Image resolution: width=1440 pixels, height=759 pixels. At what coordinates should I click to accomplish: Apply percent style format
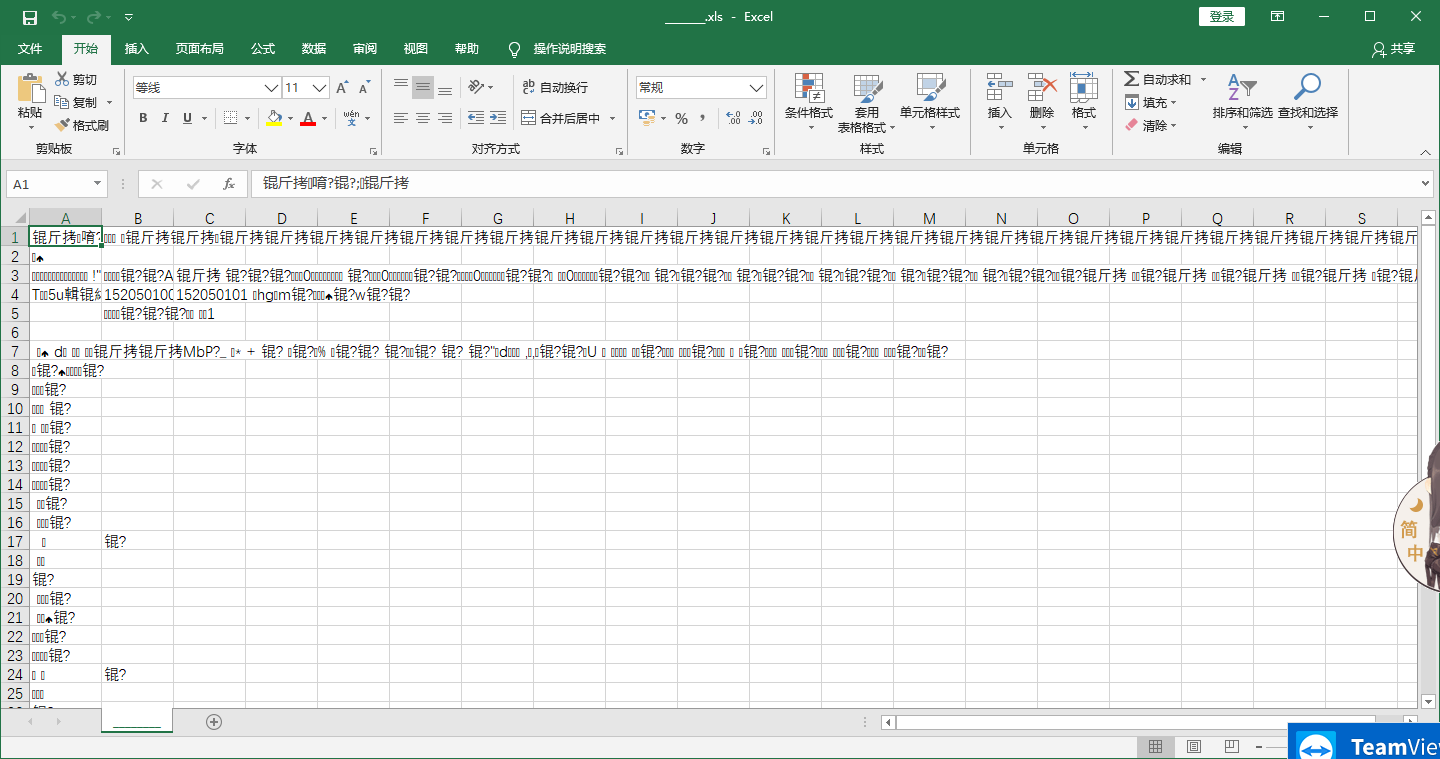681,118
